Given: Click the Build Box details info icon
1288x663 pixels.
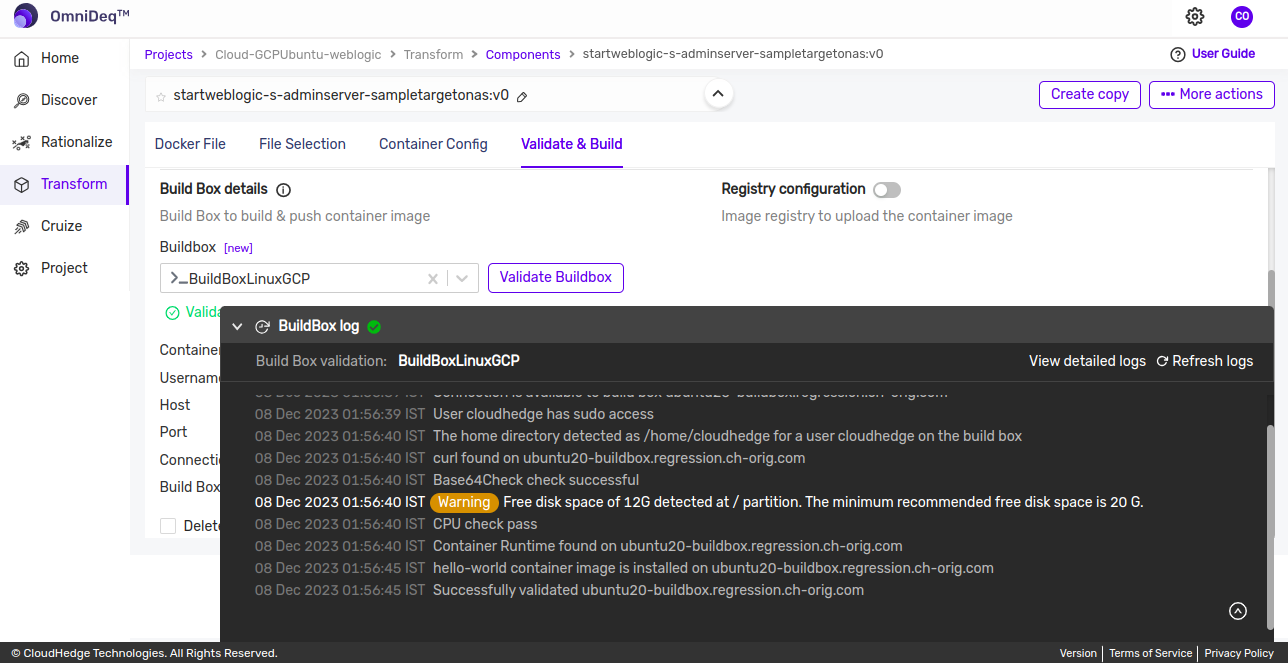Looking at the screenshot, I should click(x=283, y=190).
